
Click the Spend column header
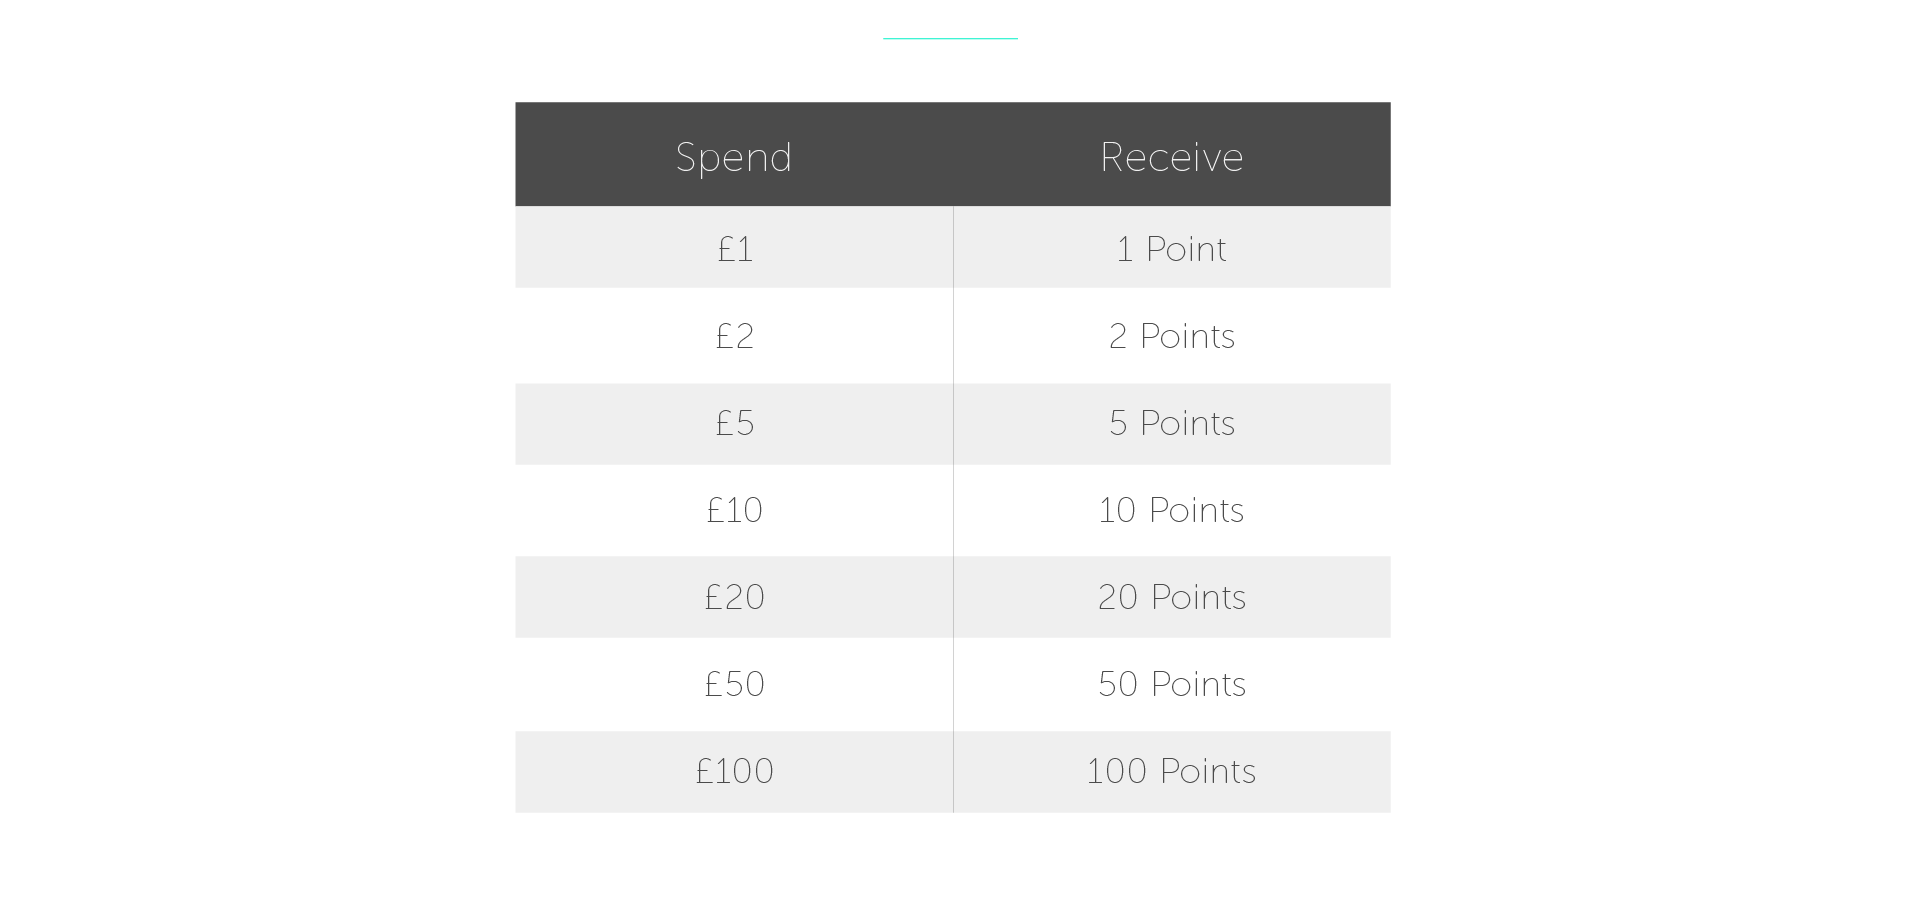(x=733, y=157)
